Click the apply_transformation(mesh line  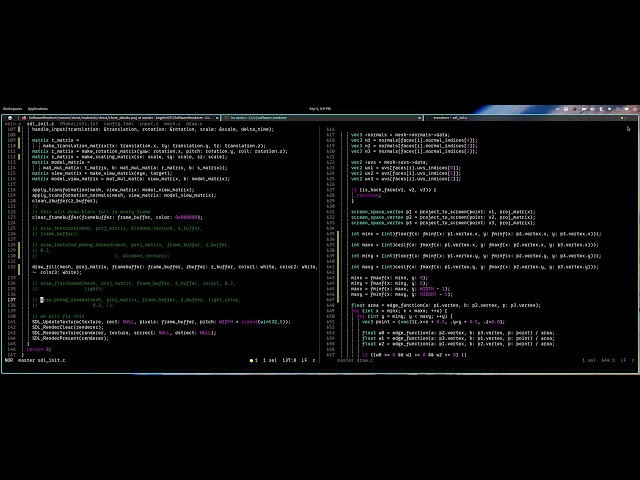pos(113,190)
